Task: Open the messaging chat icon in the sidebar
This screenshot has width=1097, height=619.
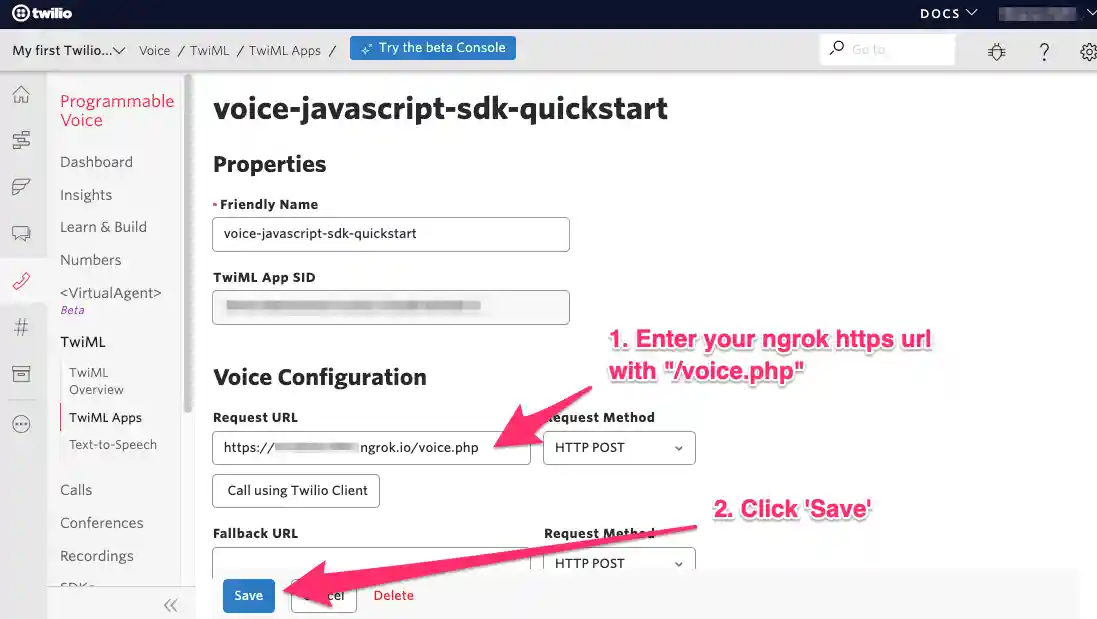Action: 21,233
